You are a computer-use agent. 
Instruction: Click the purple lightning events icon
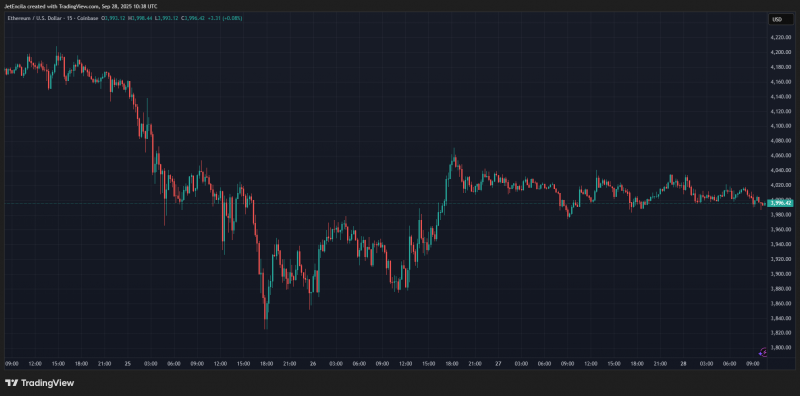[763, 352]
